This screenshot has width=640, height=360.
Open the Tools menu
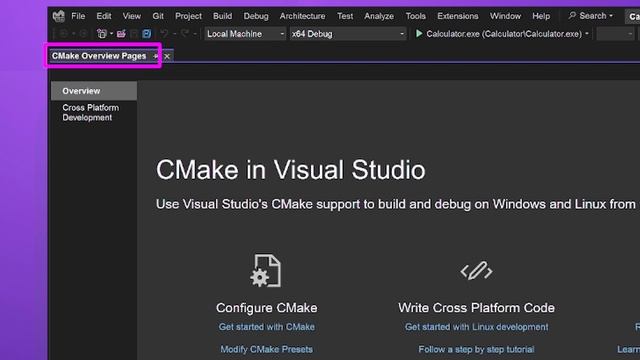(416, 16)
